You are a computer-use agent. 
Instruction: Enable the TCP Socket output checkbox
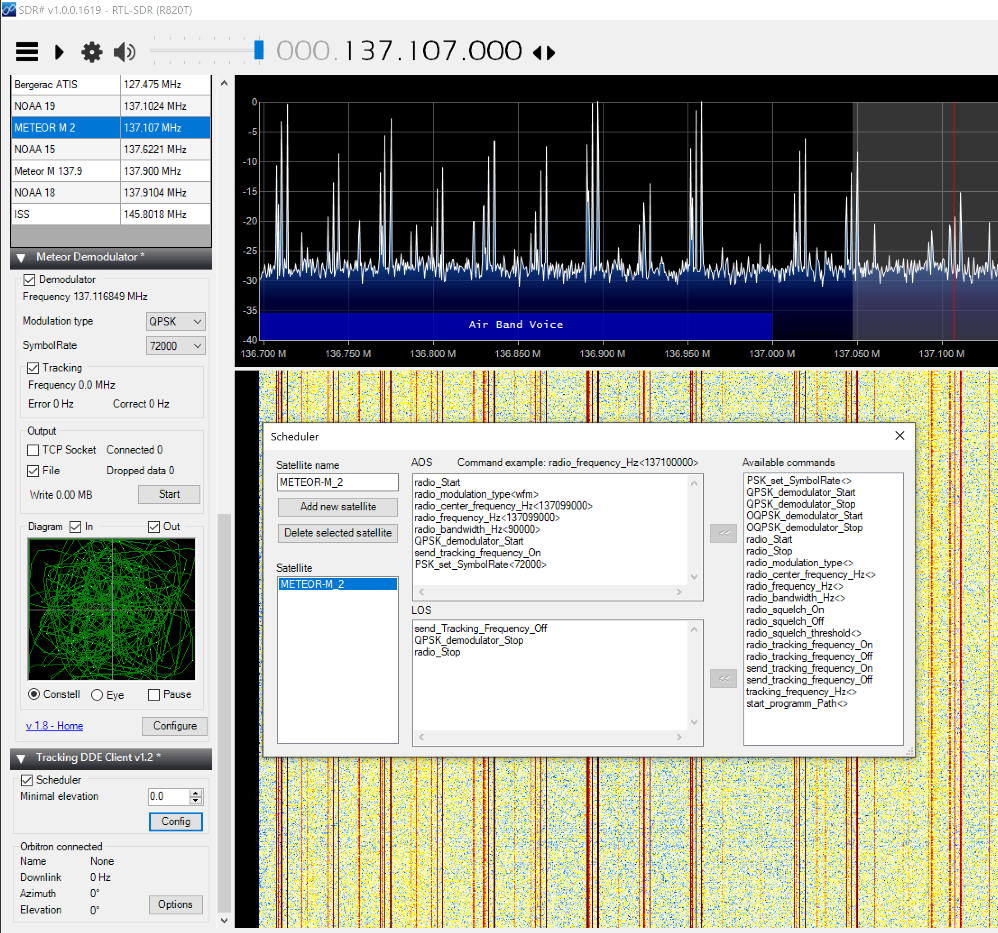[34, 450]
